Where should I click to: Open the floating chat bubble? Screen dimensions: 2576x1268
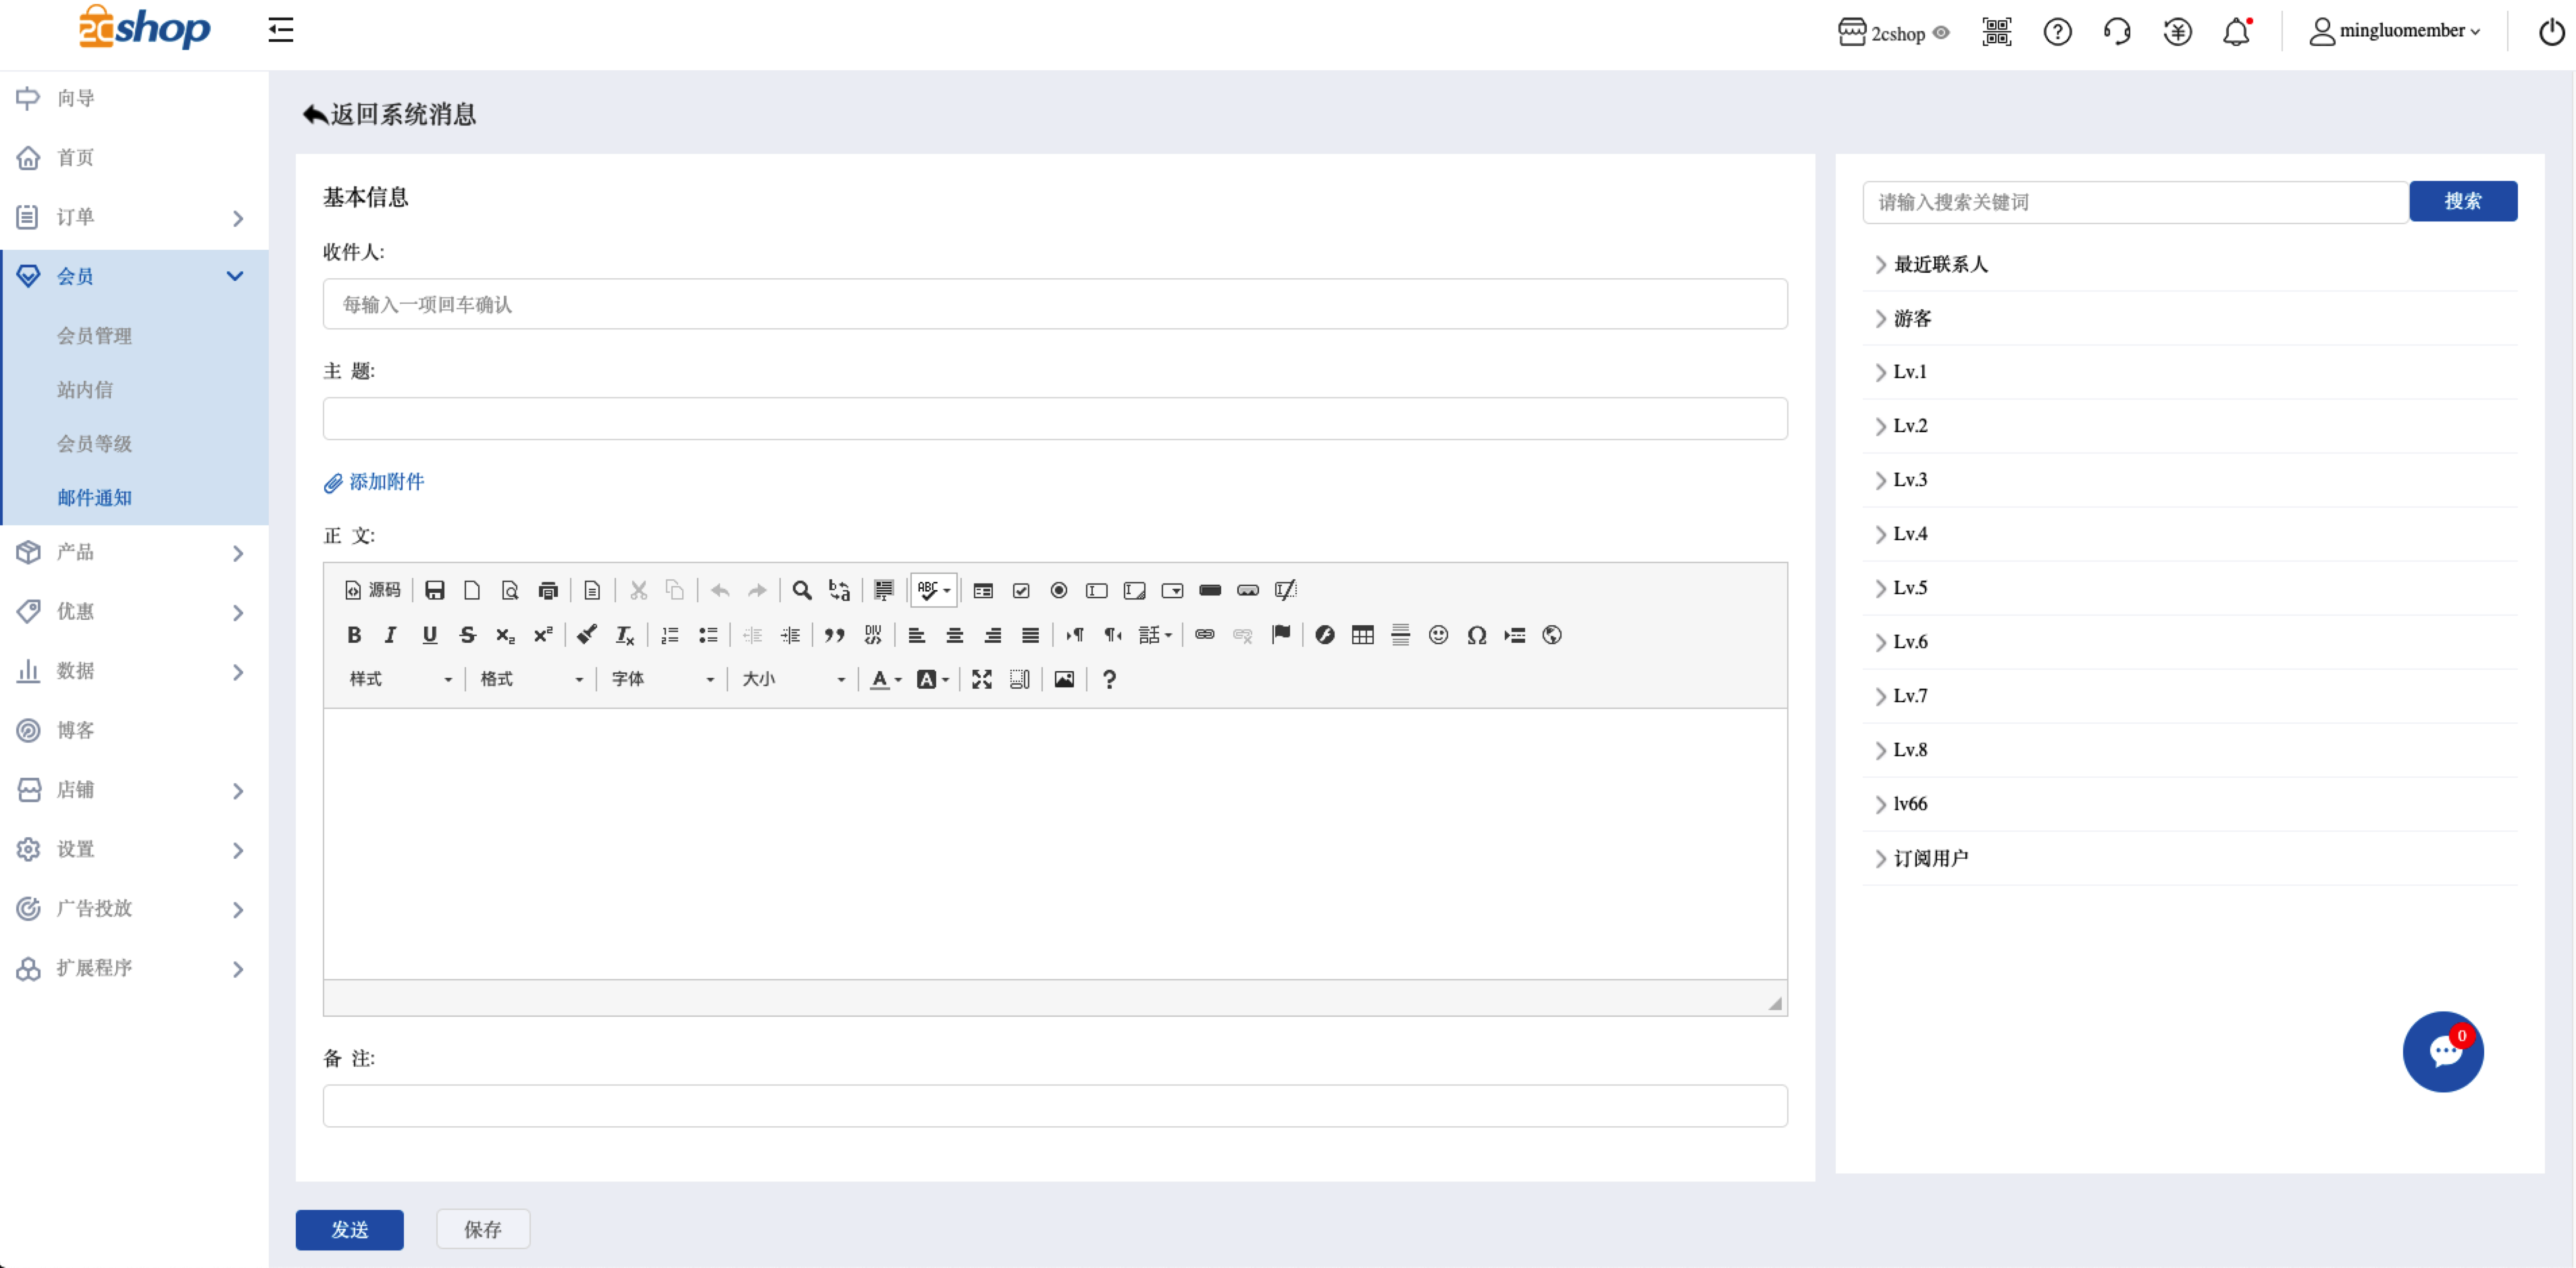(x=2442, y=1051)
